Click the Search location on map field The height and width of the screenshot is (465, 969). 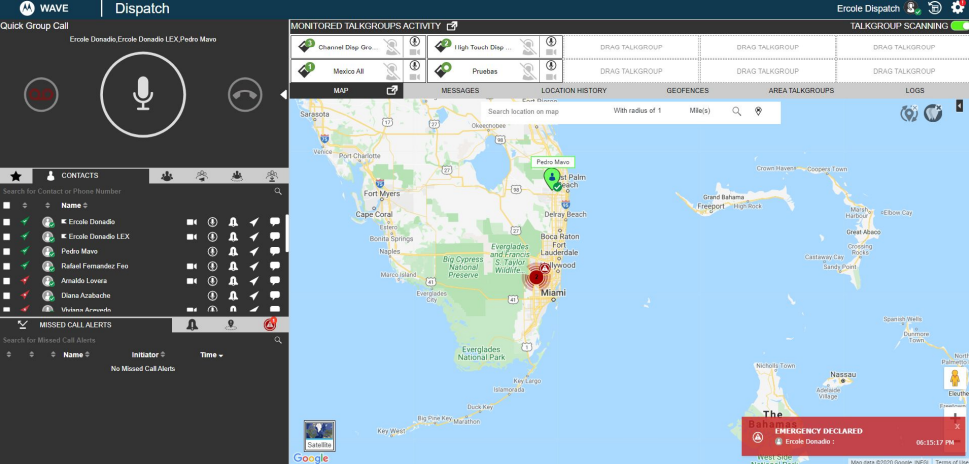coord(544,111)
